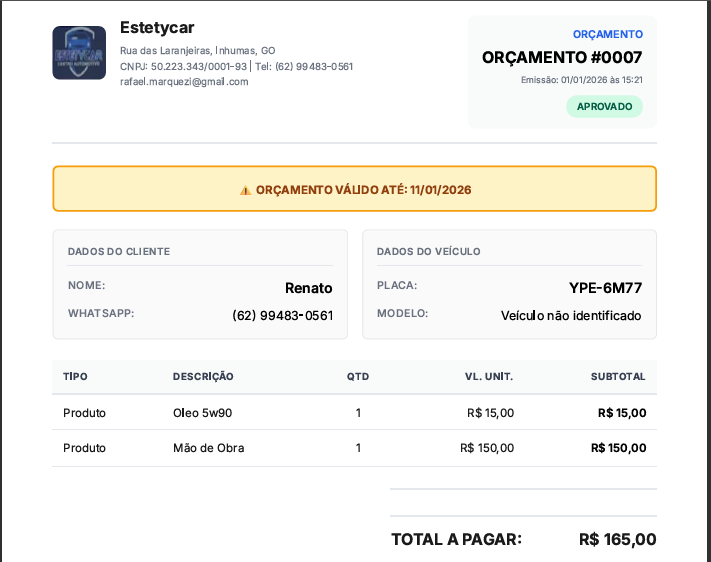Click the DESCRIÇÃO column header
Viewport: 711px width, 562px height.
203,376
